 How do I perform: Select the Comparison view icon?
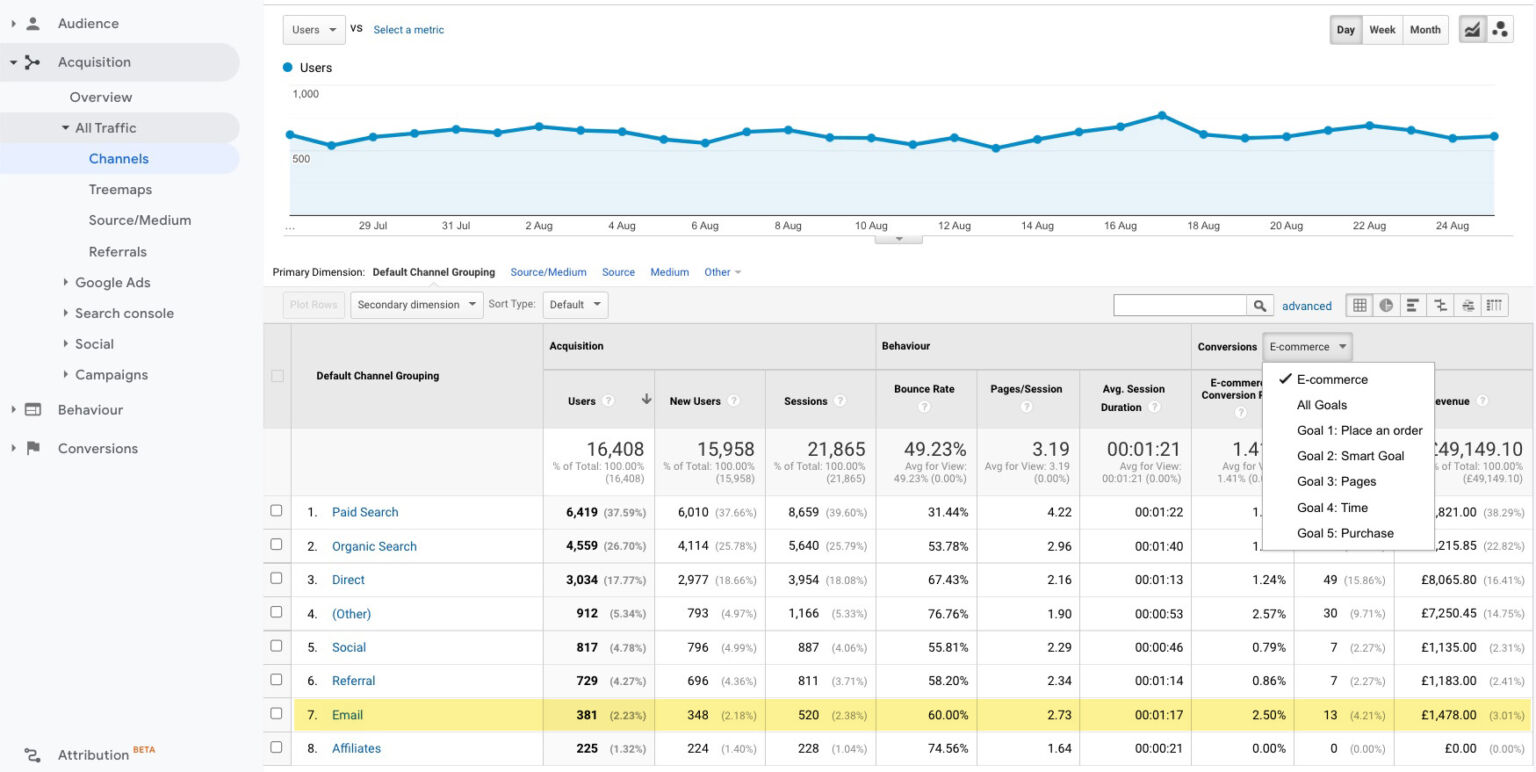tap(1440, 306)
